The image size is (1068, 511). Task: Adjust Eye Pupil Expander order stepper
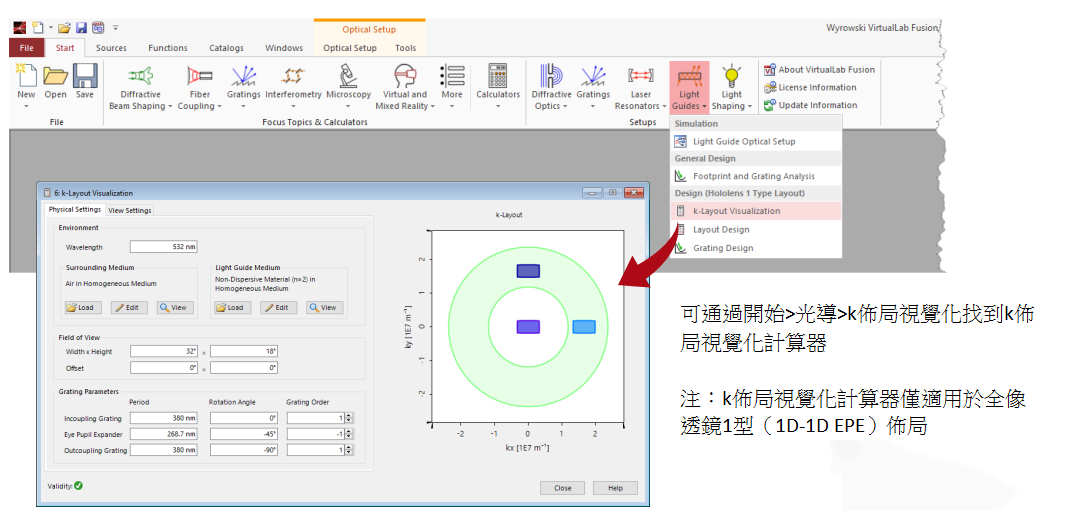point(349,434)
